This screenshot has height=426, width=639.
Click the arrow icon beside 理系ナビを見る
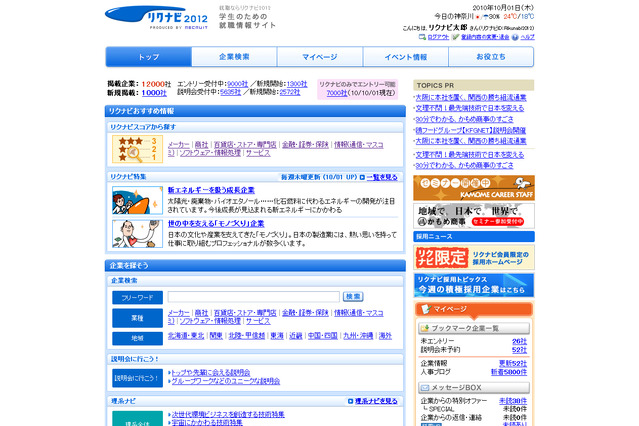click(x=350, y=402)
